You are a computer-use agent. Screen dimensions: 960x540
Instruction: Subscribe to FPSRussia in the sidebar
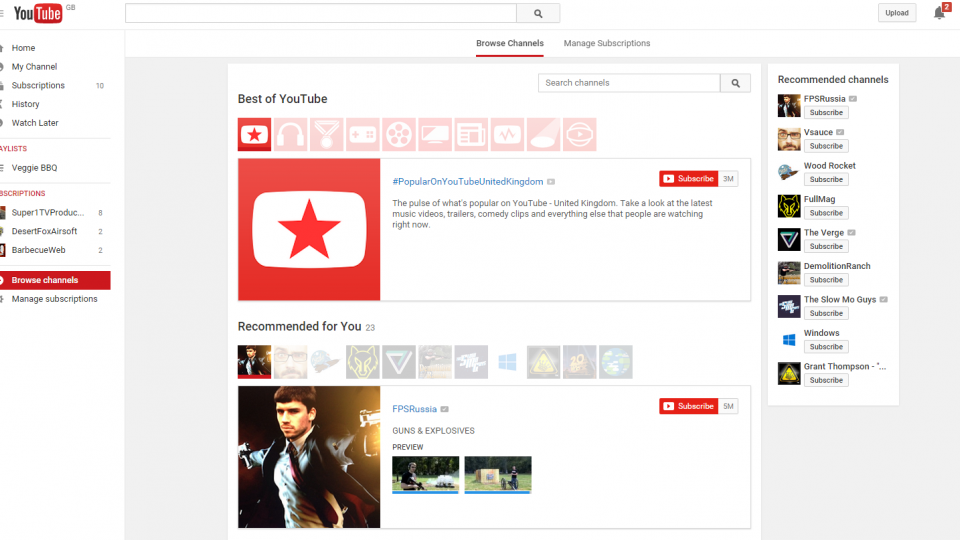coord(826,113)
